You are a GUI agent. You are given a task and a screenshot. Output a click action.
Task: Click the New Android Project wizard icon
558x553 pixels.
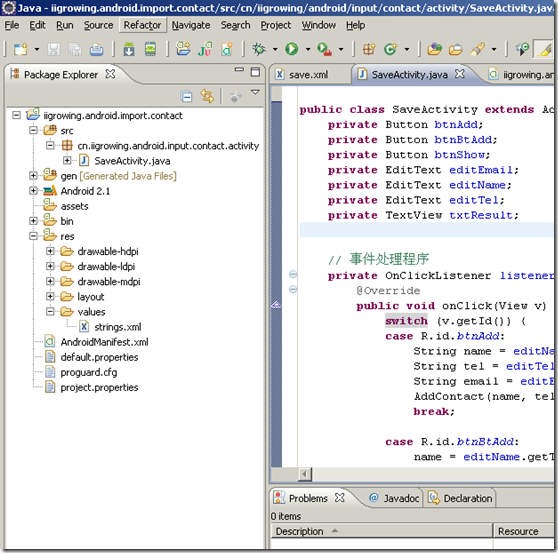tap(183, 49)
